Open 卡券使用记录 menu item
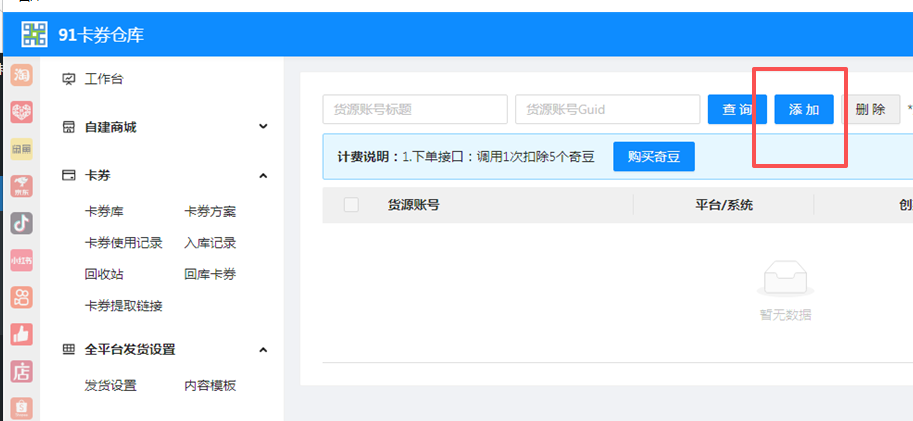The height and width of the screenshot is (421, 913). point(123,243)
